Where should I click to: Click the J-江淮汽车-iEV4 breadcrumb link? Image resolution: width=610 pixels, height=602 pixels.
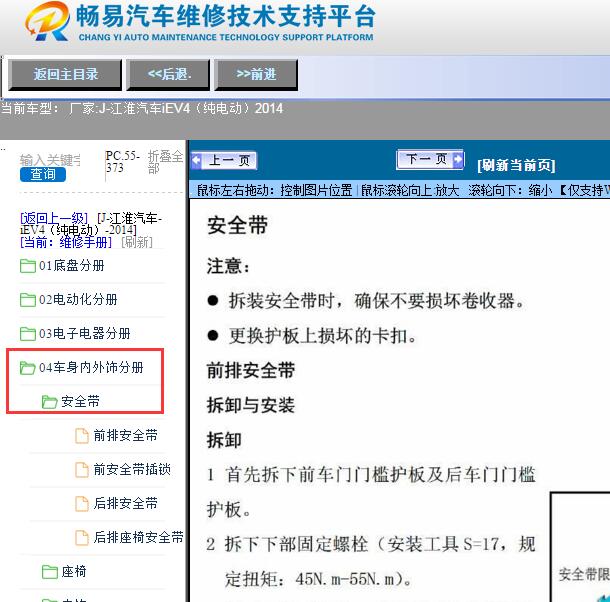point(91,223)
